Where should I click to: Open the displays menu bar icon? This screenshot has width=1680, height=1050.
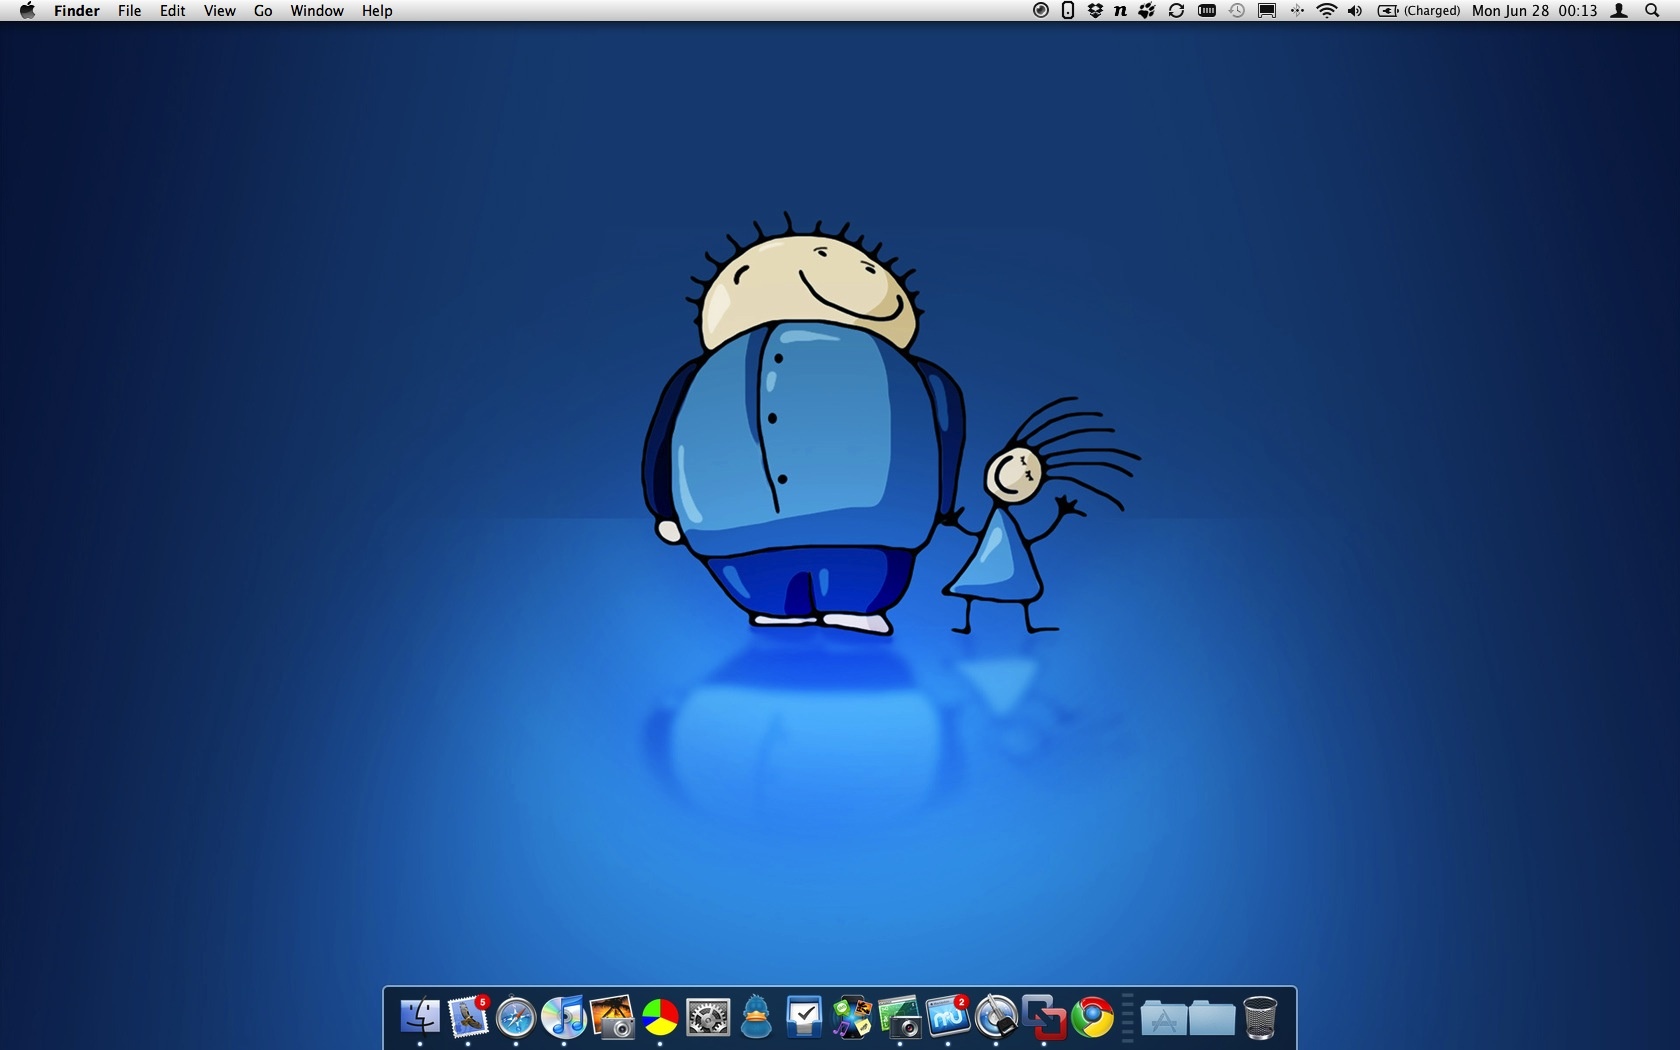[1267, 11]
